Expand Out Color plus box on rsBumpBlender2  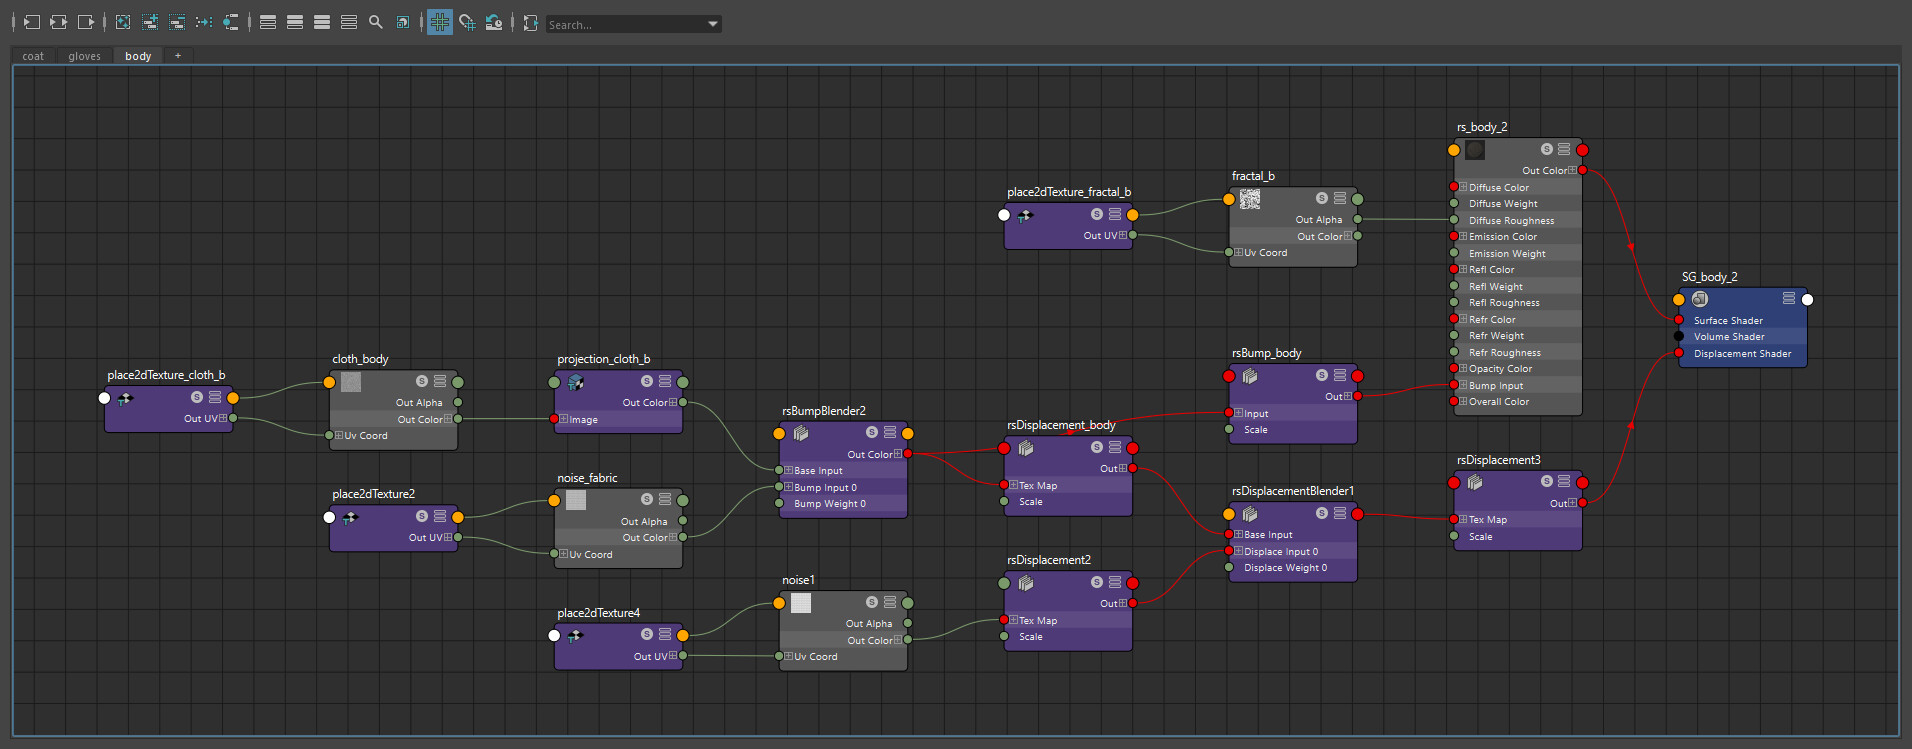[898, 454]
